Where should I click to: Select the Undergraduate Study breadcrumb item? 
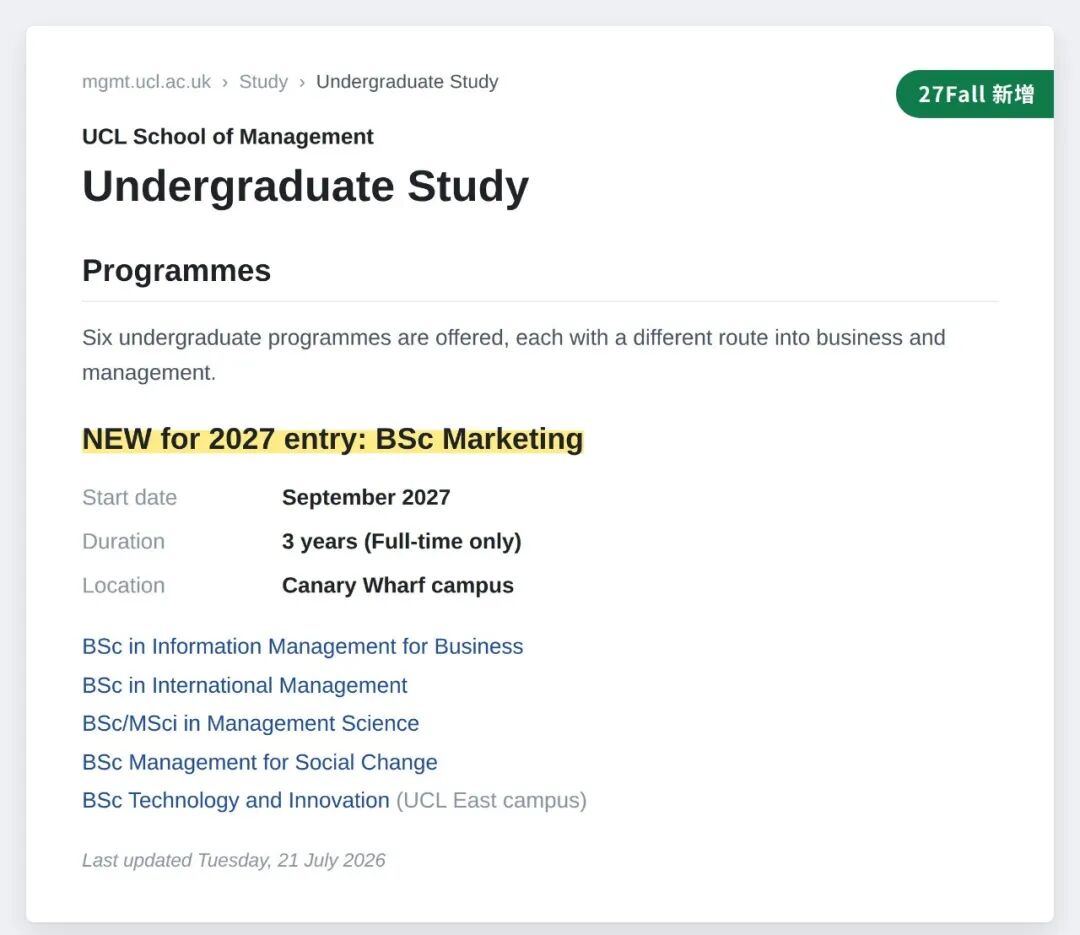click(407, 82)
